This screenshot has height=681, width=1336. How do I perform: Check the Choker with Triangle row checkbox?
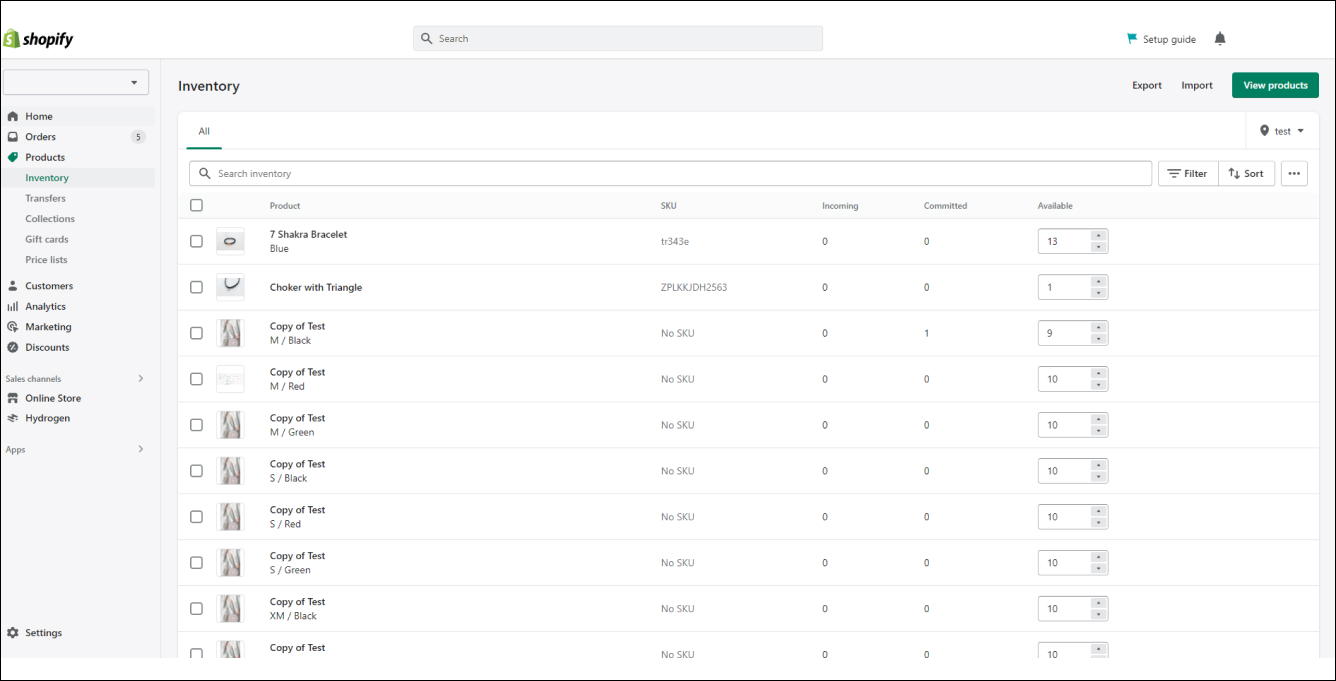[196, 287]
